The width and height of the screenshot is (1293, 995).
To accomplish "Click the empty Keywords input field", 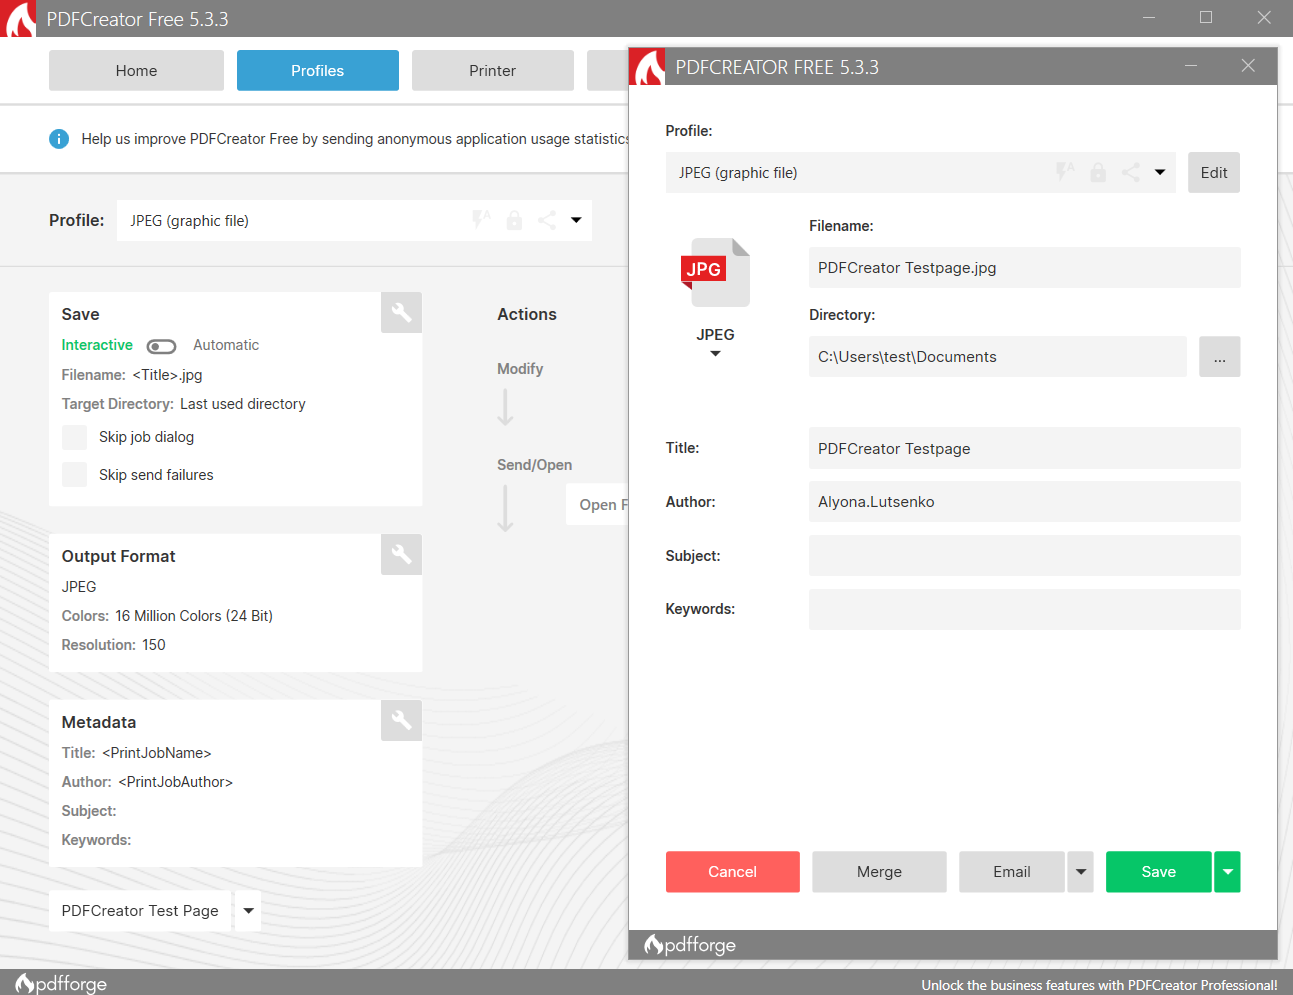I will coord(1025,609).
